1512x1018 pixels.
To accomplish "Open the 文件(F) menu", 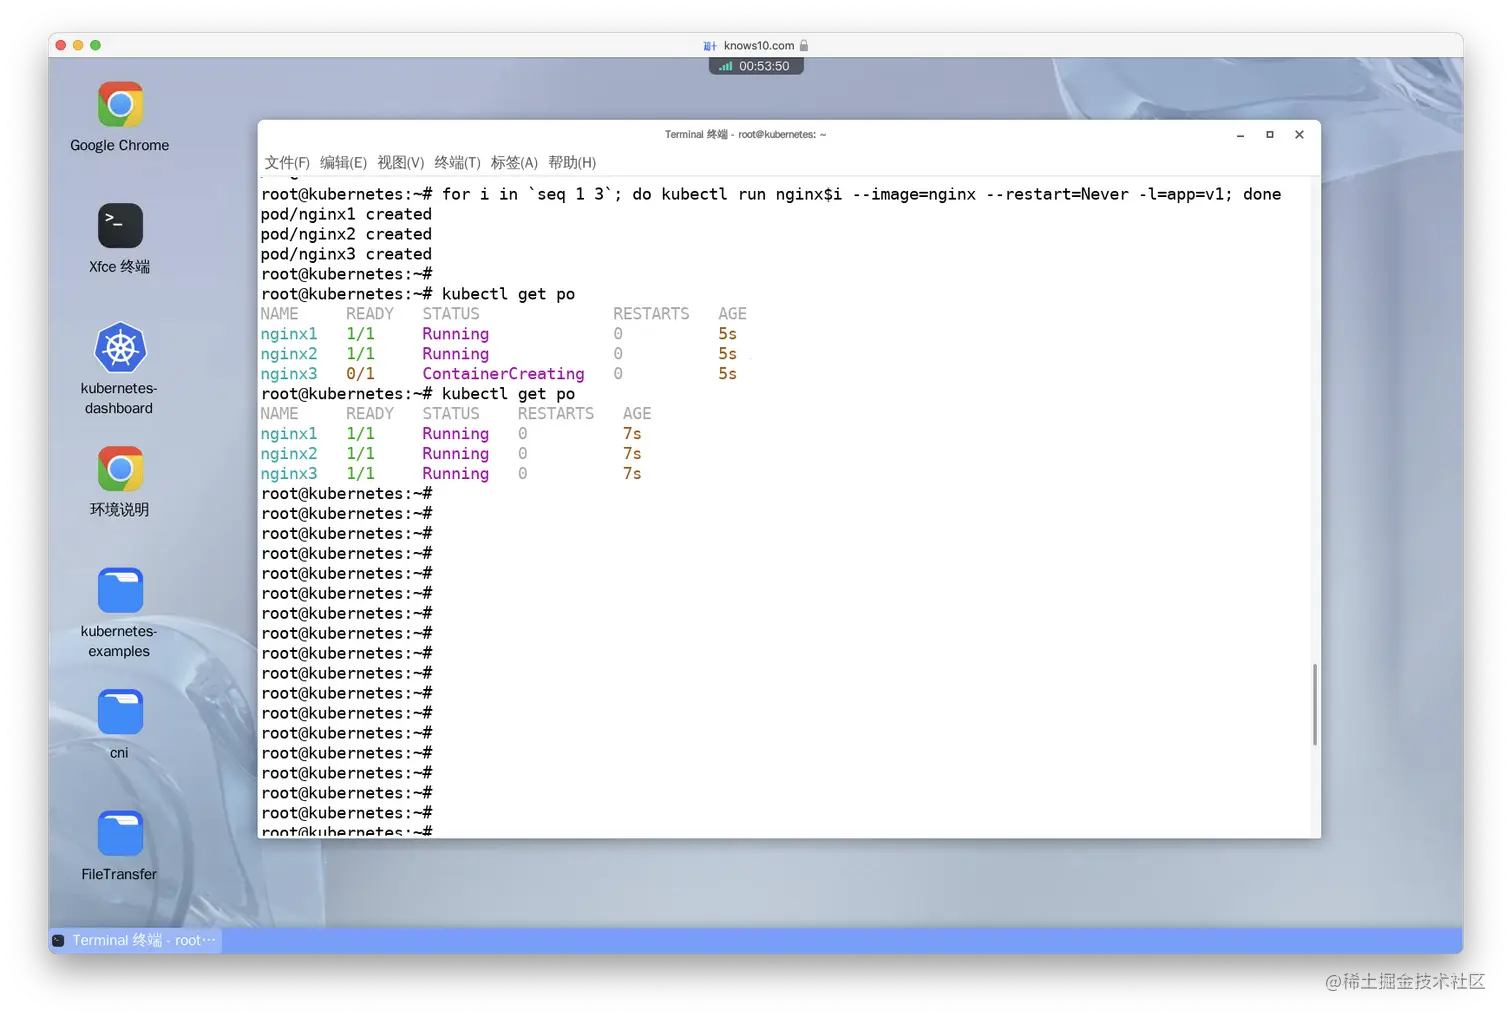I will 287,162.
